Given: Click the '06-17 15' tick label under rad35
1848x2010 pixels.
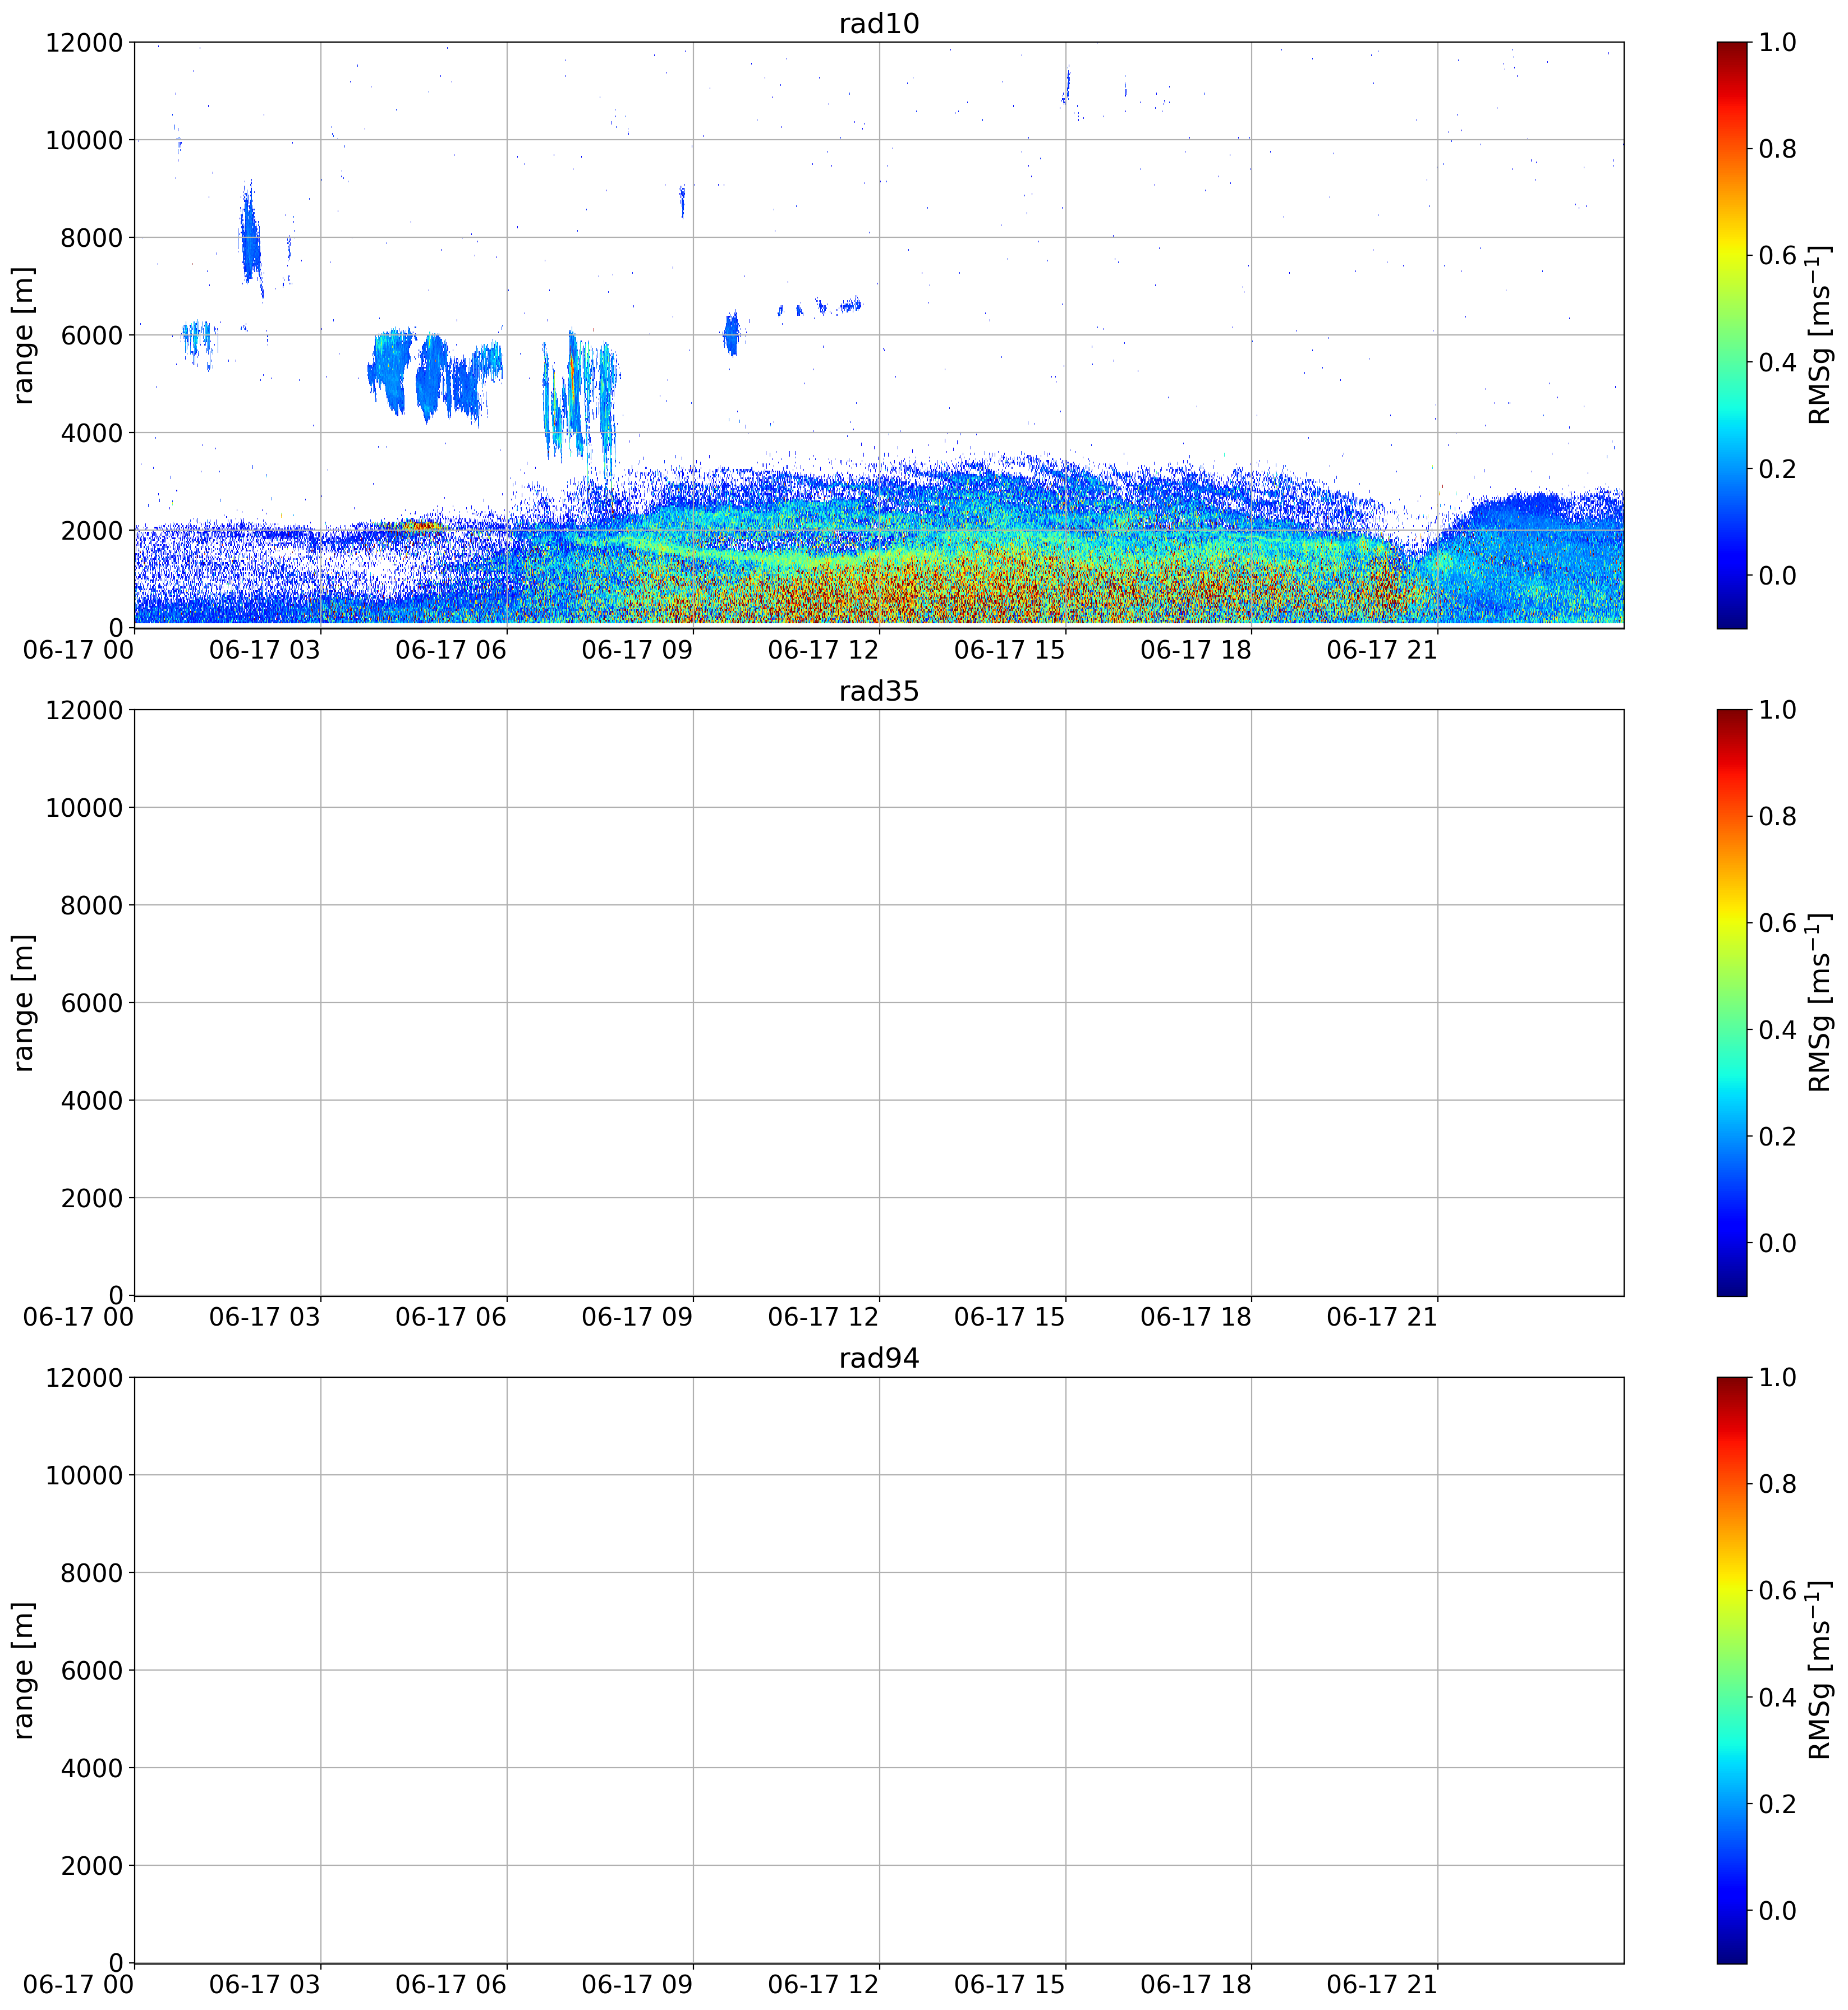Looking at the screenshot, I should [x=1010, y=1318].
